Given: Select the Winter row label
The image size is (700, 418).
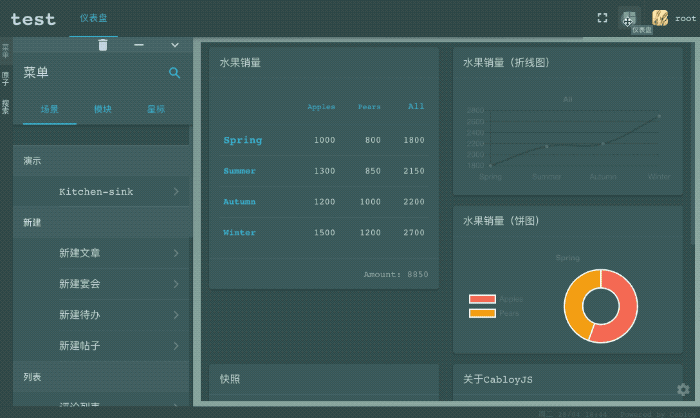Looking at the screenshot, I should point(239,233).
